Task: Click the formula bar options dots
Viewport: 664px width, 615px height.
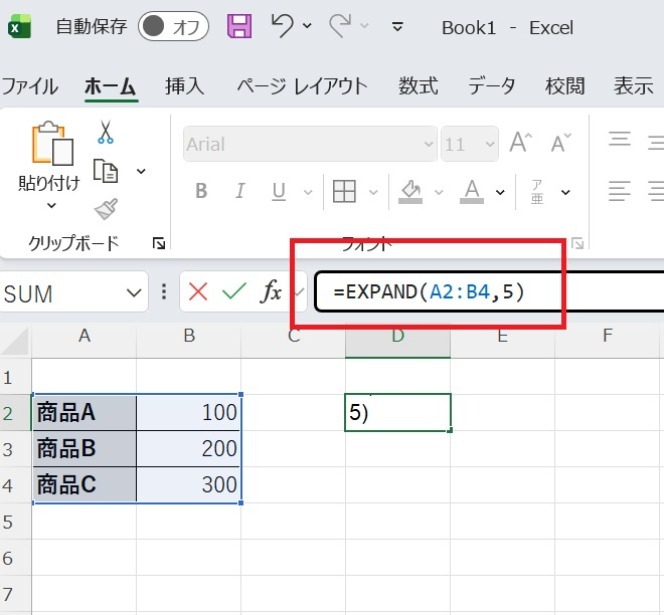Action: [x=164, y=292]
